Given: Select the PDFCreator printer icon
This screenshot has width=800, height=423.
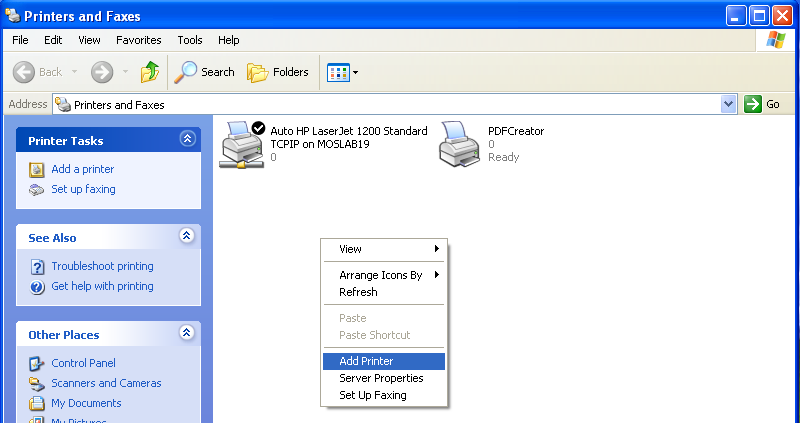Looking at the screenshot, I should pos(460,144).
